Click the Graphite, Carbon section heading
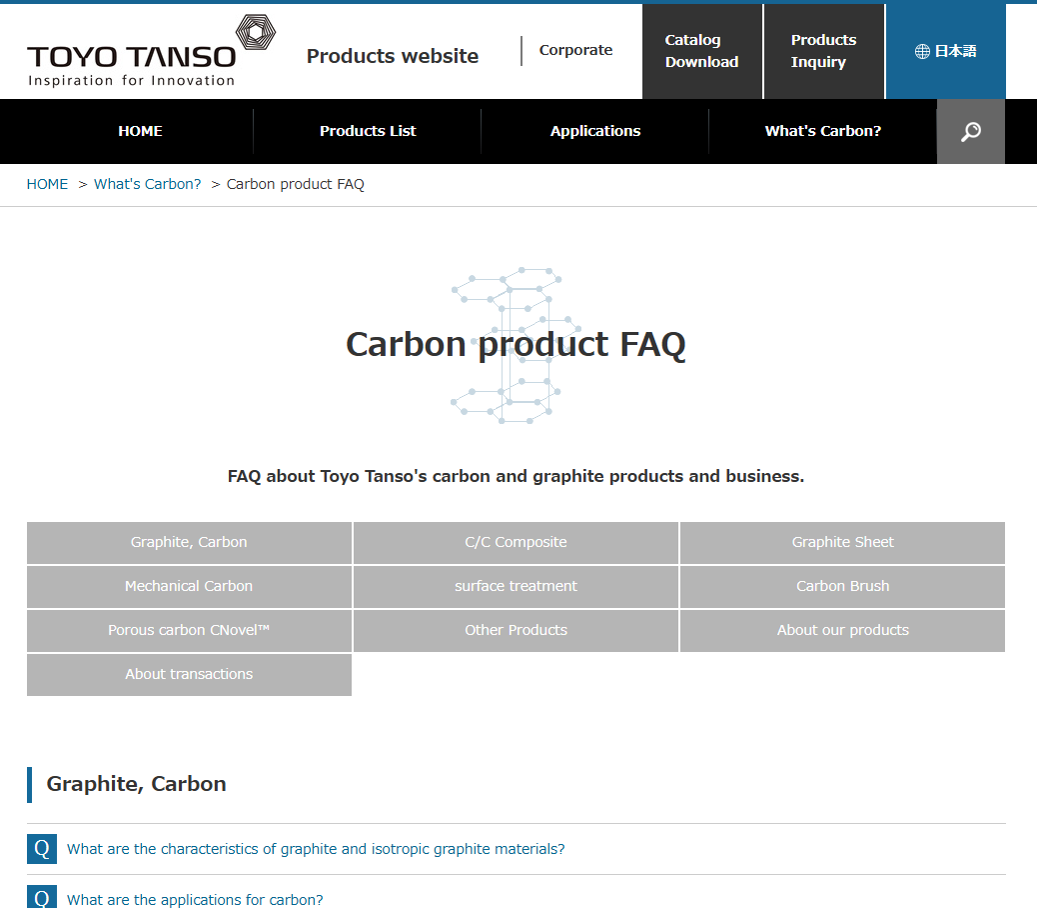Viewport: 1037px width, 908px height. (x=136, y=784)
